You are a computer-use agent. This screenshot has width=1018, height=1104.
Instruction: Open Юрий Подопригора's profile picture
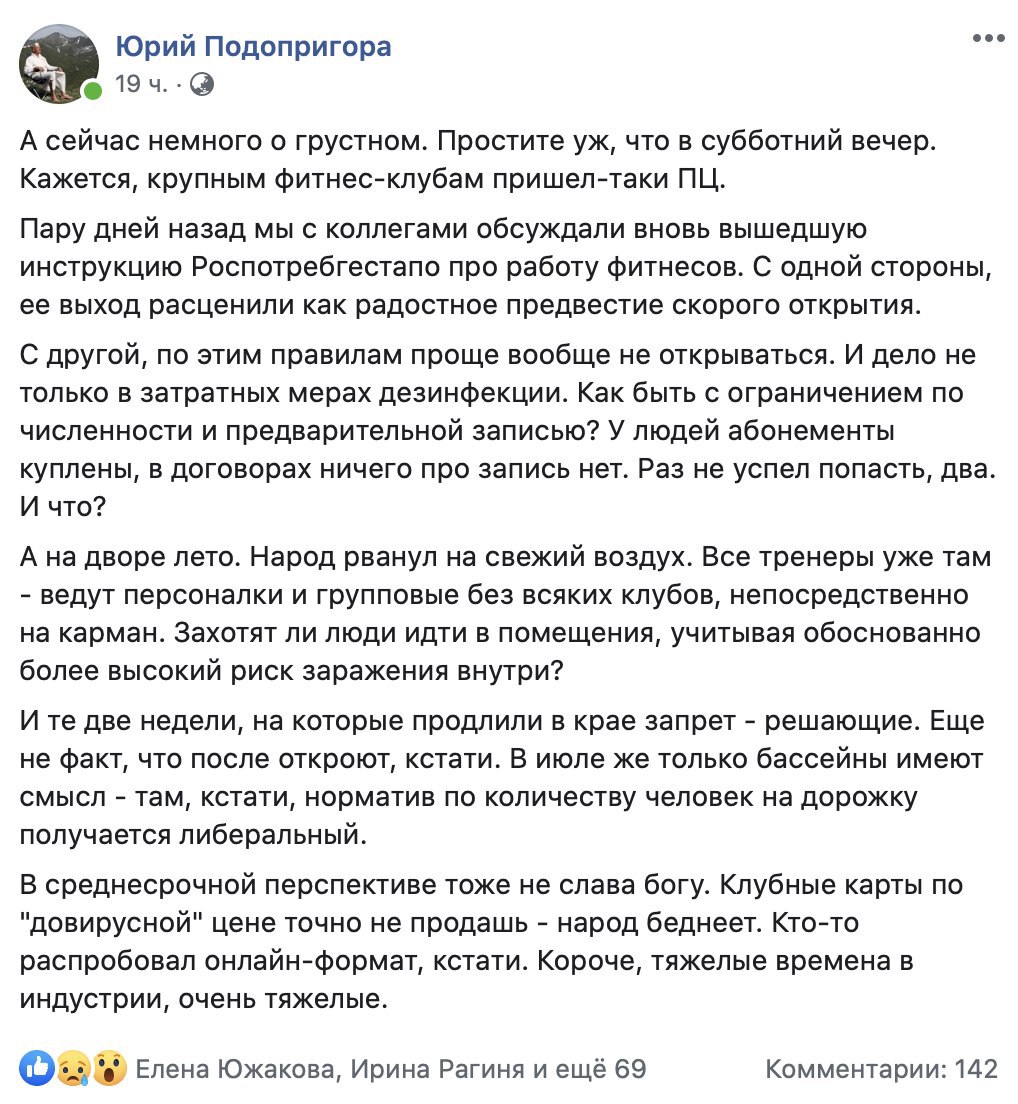[60, 62]
